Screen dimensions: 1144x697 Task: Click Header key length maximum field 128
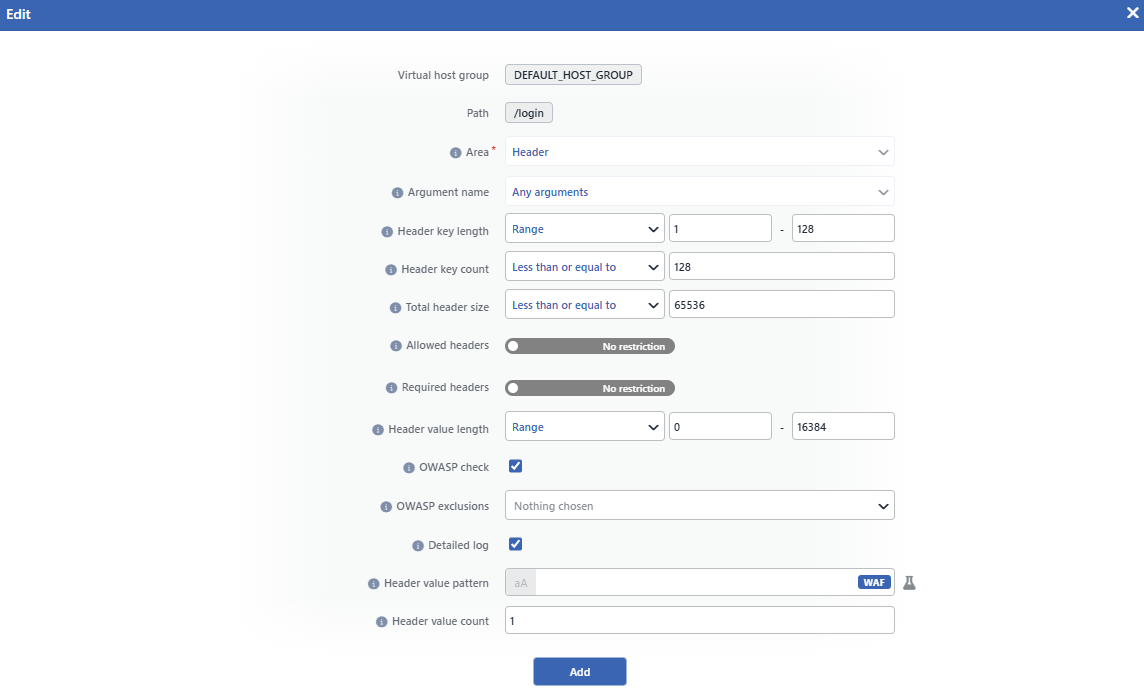843,228
